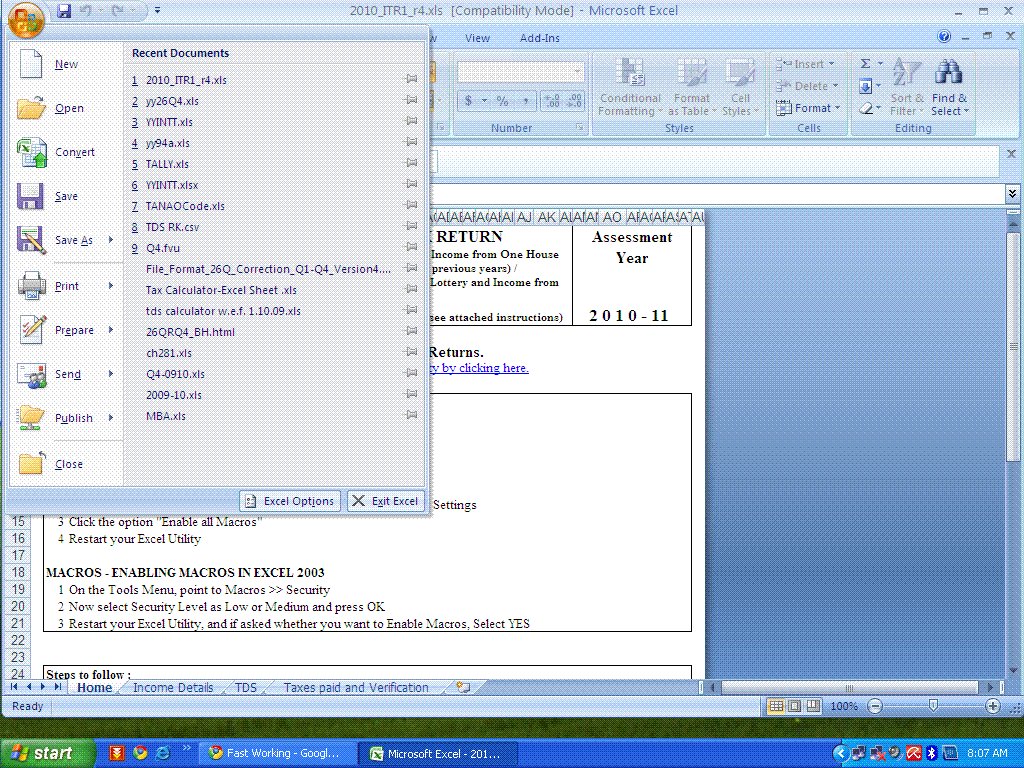The image size is (1024, 768).
Task: Expand the Publish submenu arrow
Action: coord(111,417)
